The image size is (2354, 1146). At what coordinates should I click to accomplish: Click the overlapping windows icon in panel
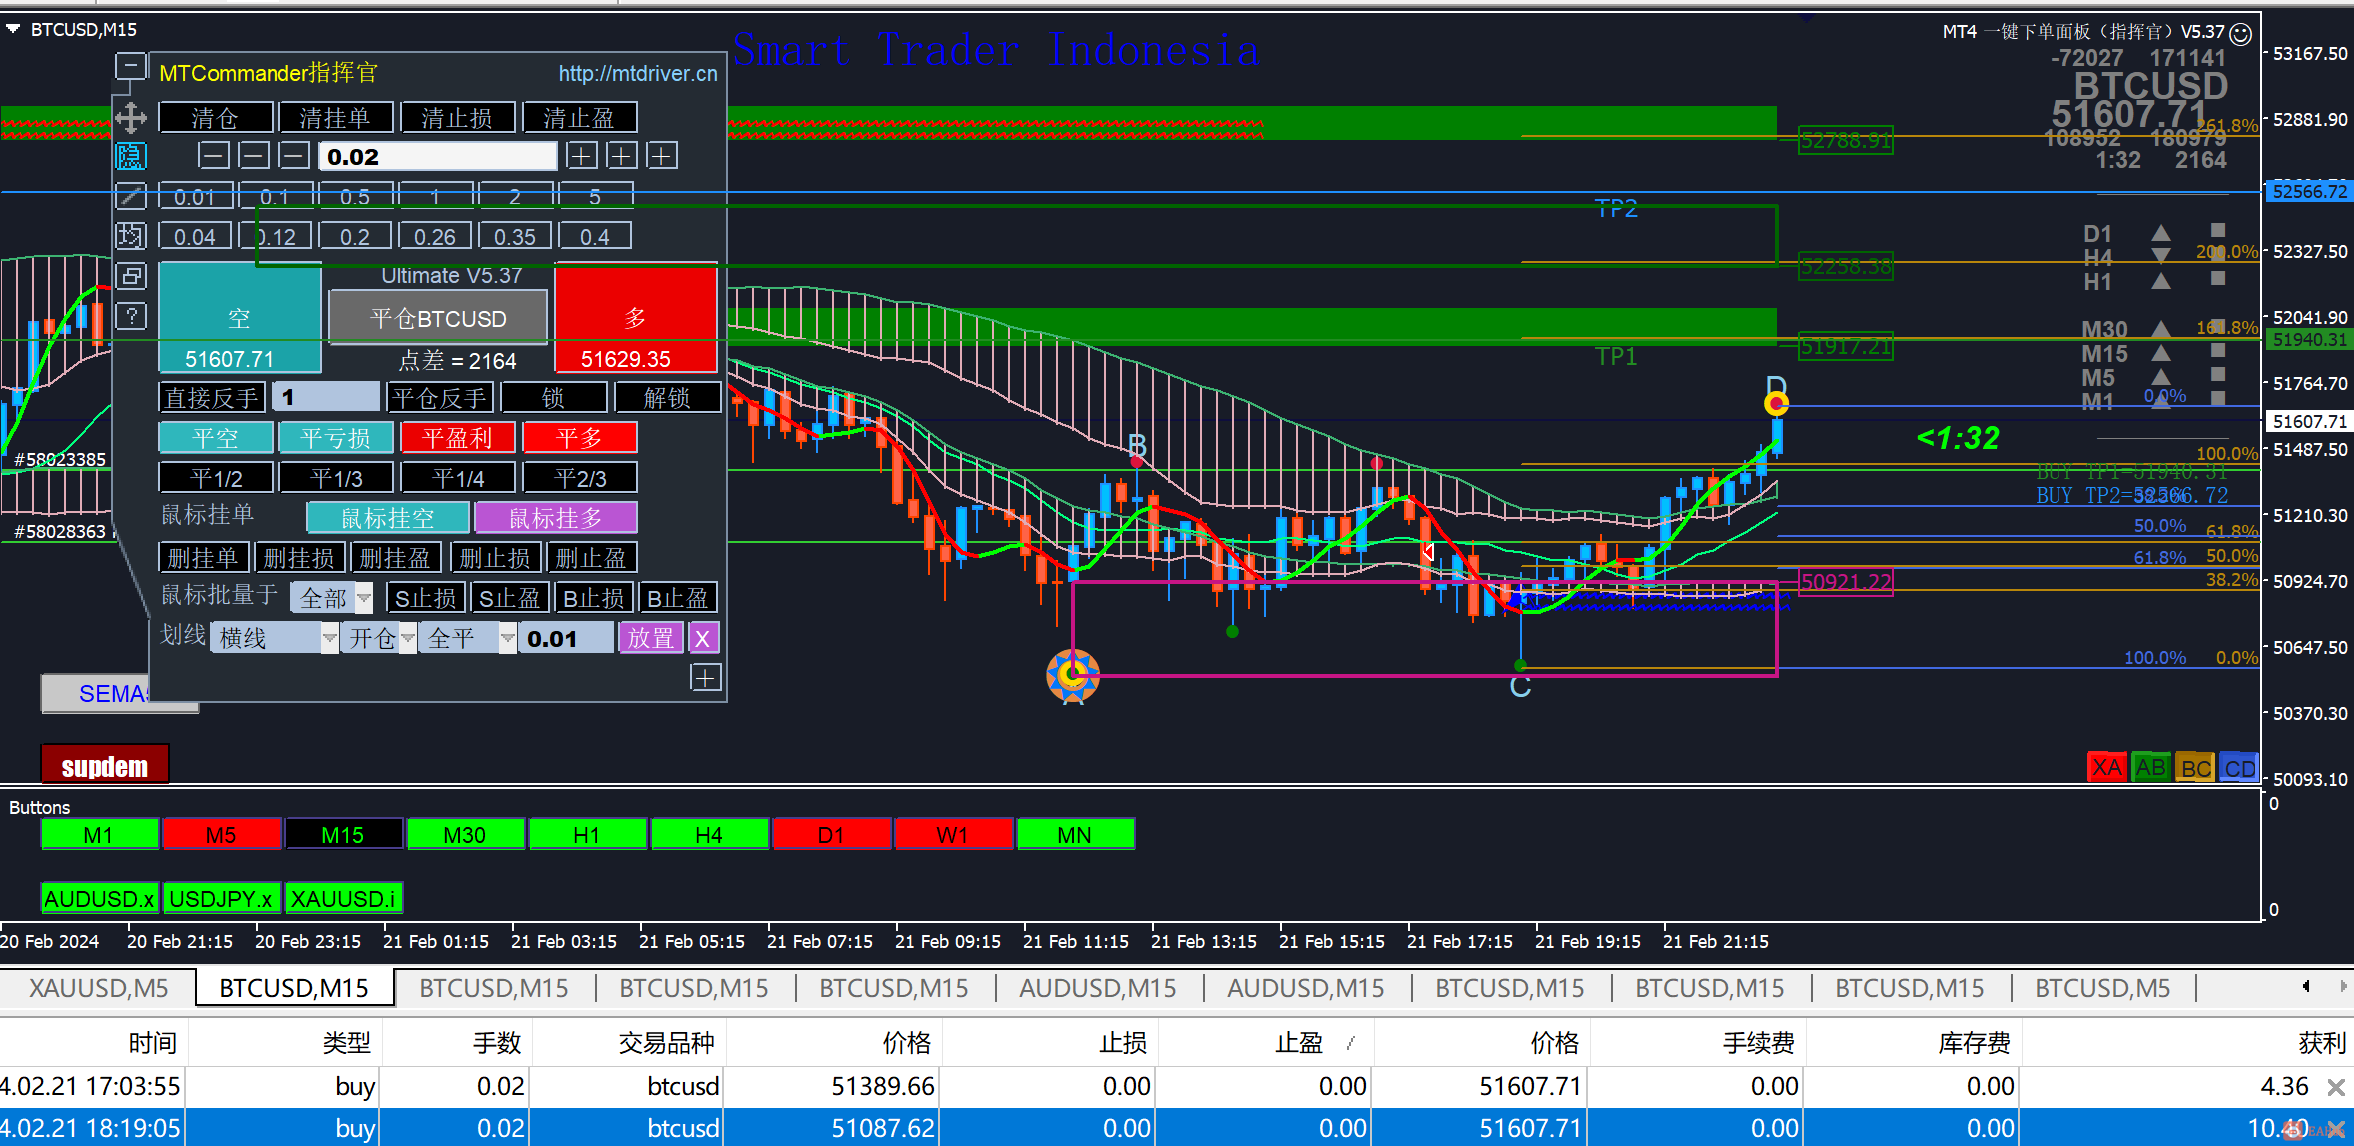pos(130,276)
